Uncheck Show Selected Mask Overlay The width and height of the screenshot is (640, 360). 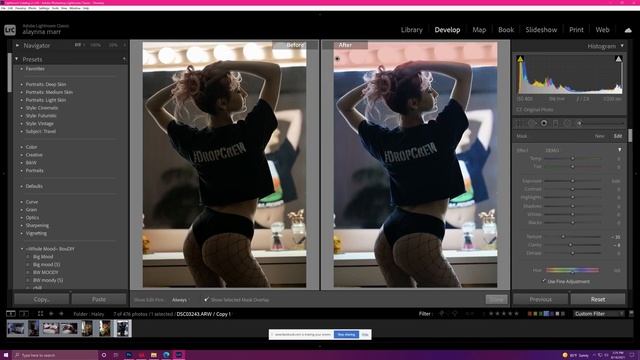point(207,300)
